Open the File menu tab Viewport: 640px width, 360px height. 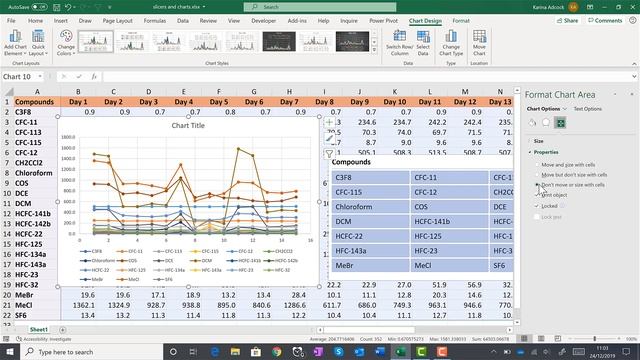point(11,21)
